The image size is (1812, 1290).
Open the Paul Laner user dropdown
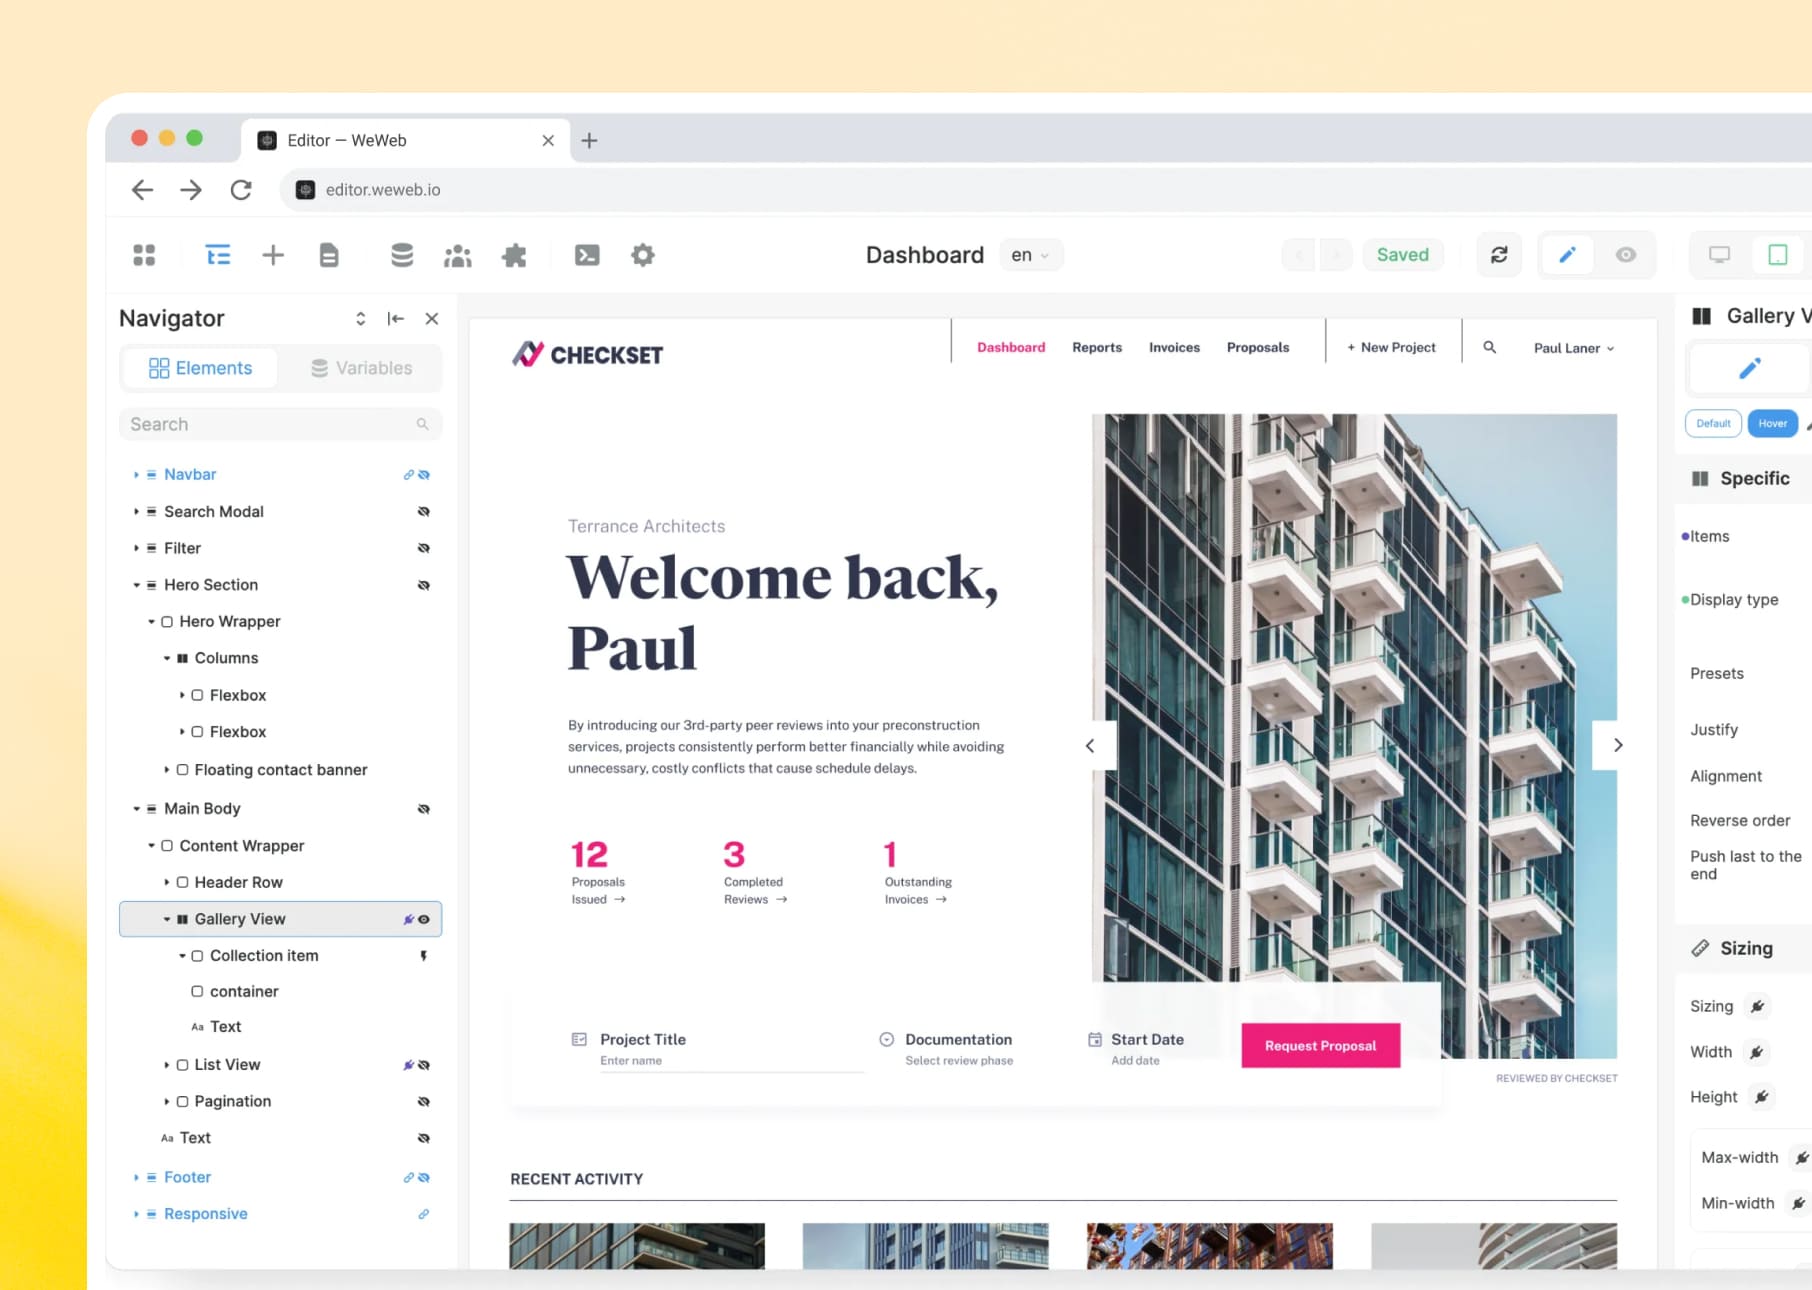1574,348
